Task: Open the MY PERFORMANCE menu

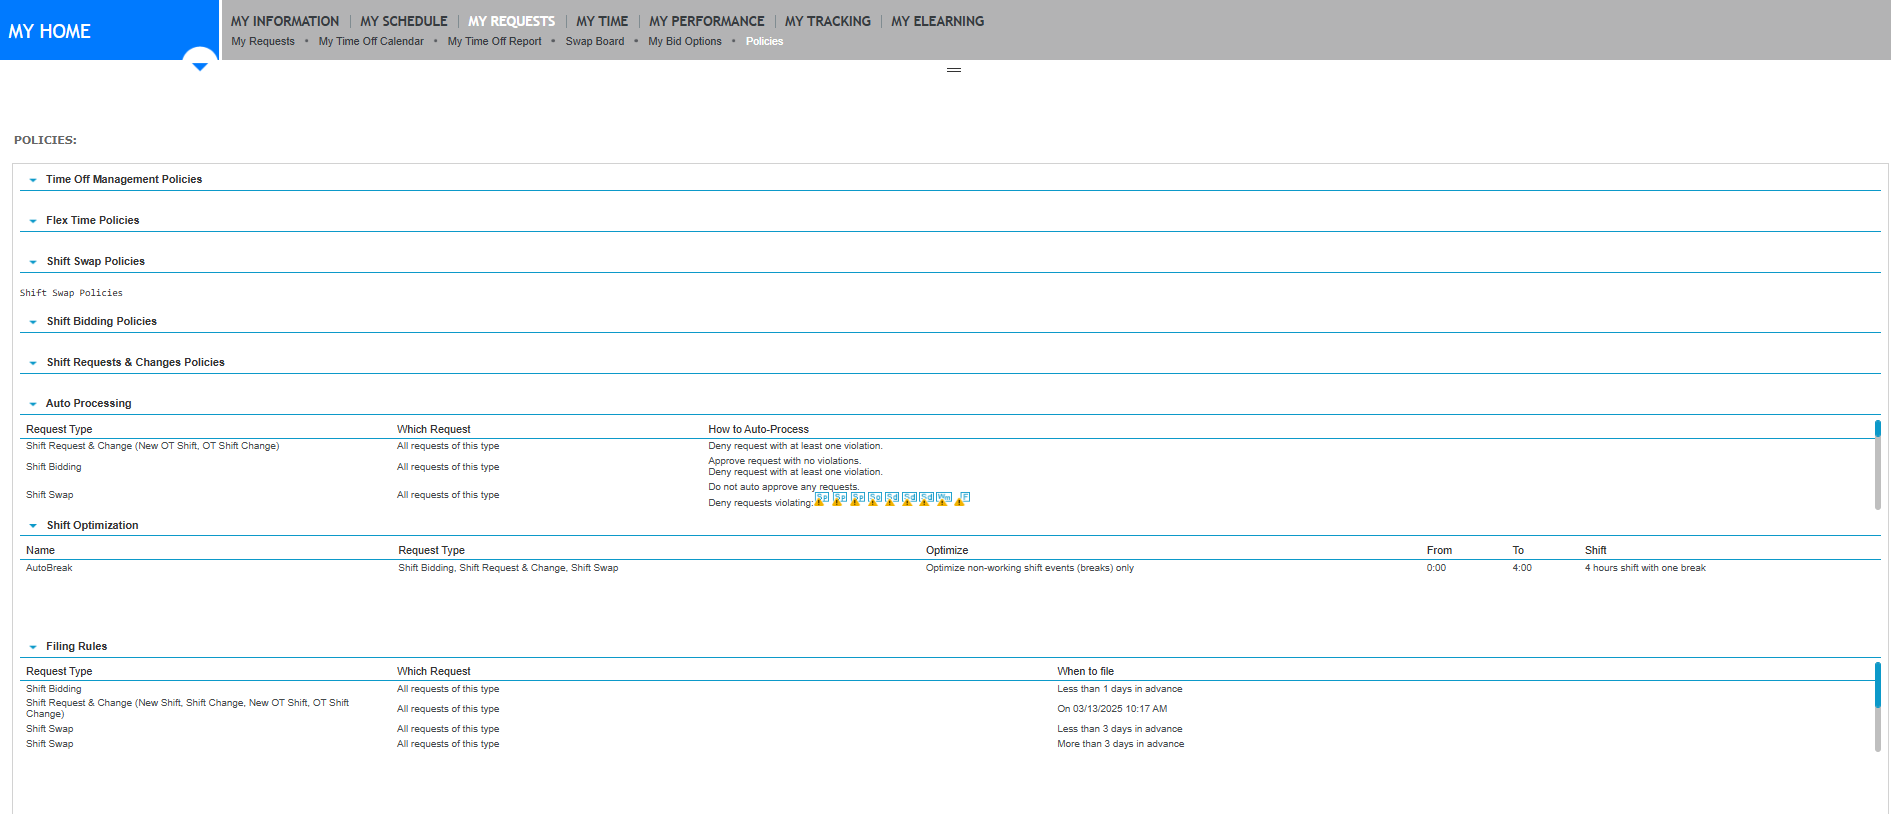Action: coord(707,21)
